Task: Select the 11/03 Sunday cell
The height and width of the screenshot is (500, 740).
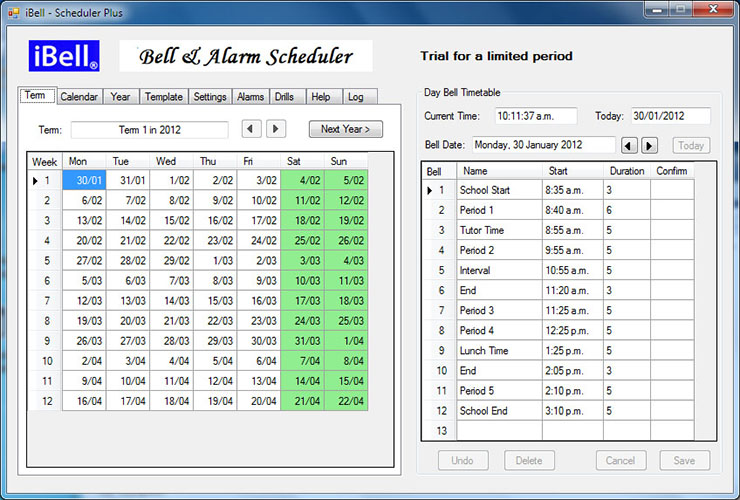Action: pyautogui.click(x=346, y=280)
